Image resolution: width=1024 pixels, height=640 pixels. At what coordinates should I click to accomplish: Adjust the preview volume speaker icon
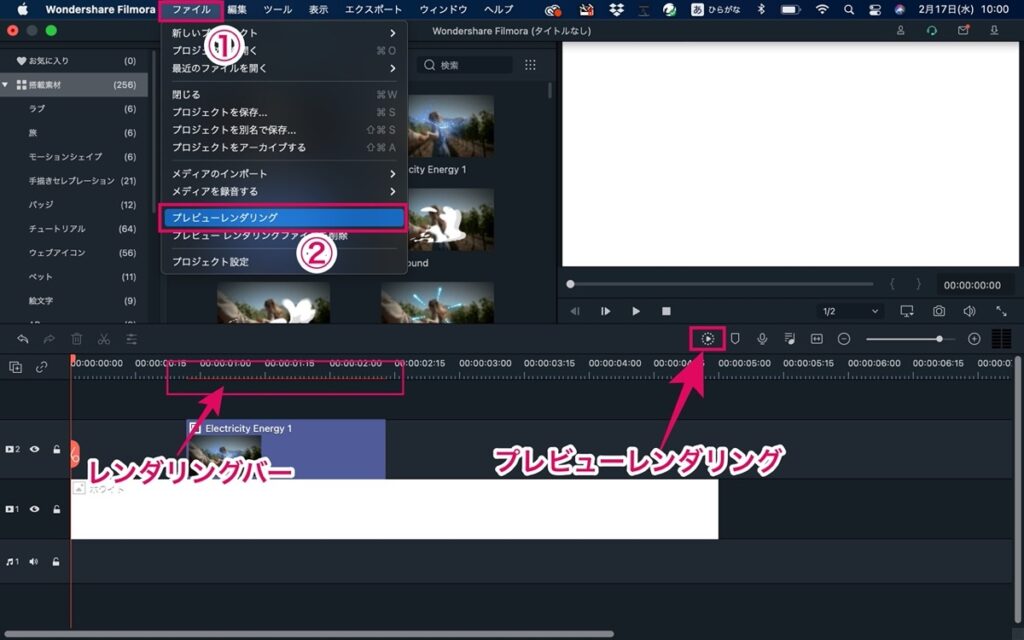point(969,312)
